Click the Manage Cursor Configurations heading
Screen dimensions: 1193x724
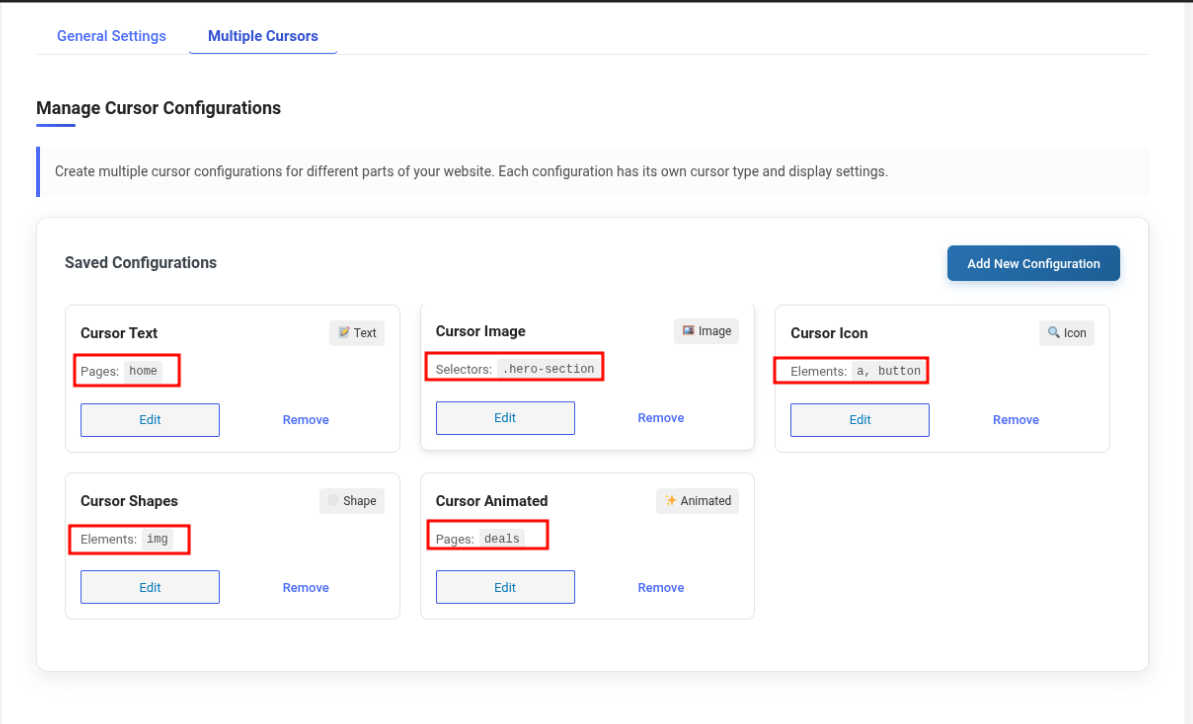pyautogui.click(x=158, y=108)
